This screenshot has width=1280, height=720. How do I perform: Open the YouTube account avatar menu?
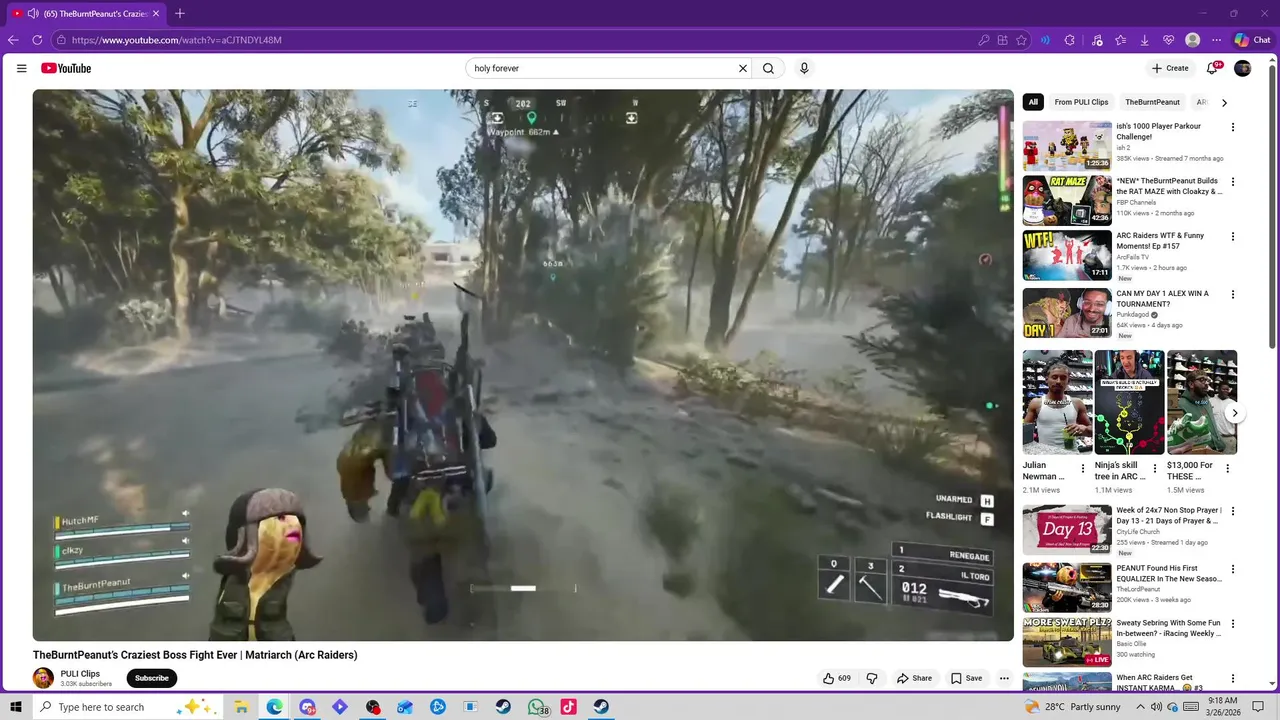pos(1243,68)
